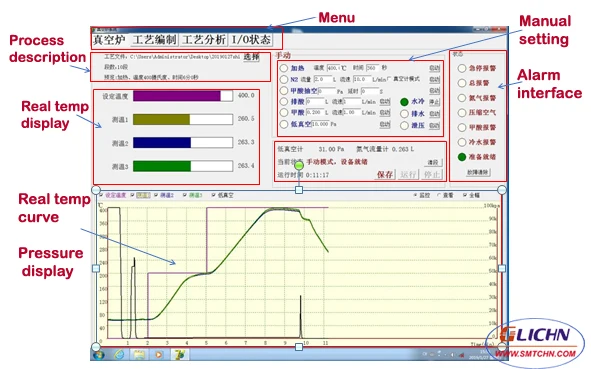The height and width of the screenshot is (369, 591).
Task: Toggle 测温3 curve checkbox above chart
Action: tap(185, 195)
